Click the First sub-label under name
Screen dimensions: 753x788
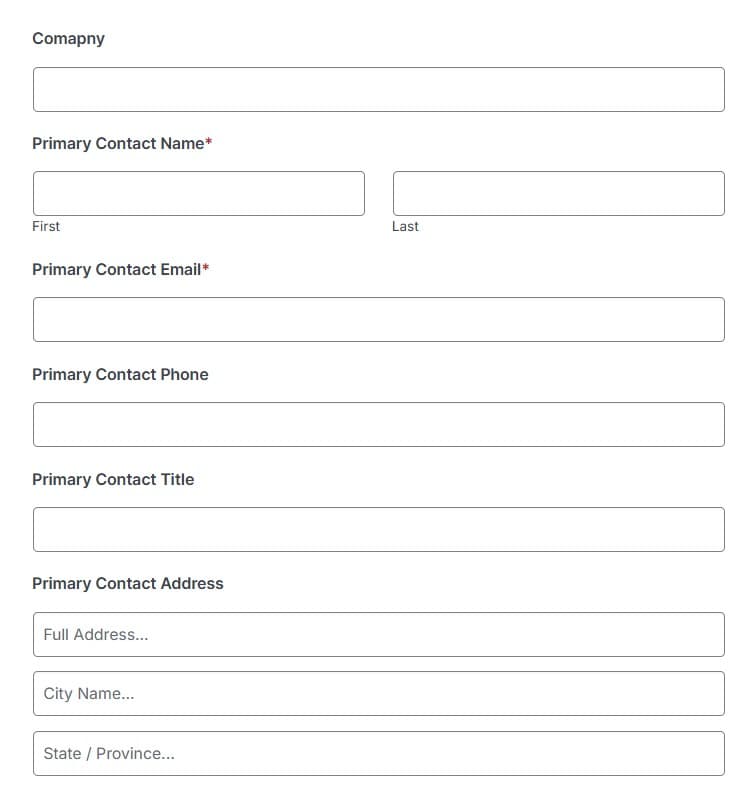pyautogui.click(x=46, y=226)
